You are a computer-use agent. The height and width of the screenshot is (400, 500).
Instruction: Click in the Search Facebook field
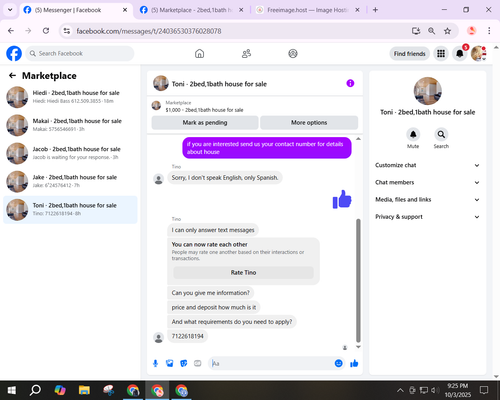coord(80,54)
